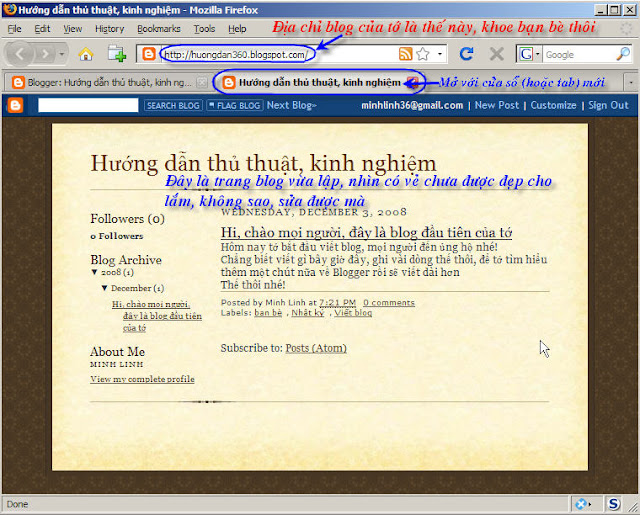
Task: Click the minhlinh36@gmail.com account link
Action: [412, 105]
